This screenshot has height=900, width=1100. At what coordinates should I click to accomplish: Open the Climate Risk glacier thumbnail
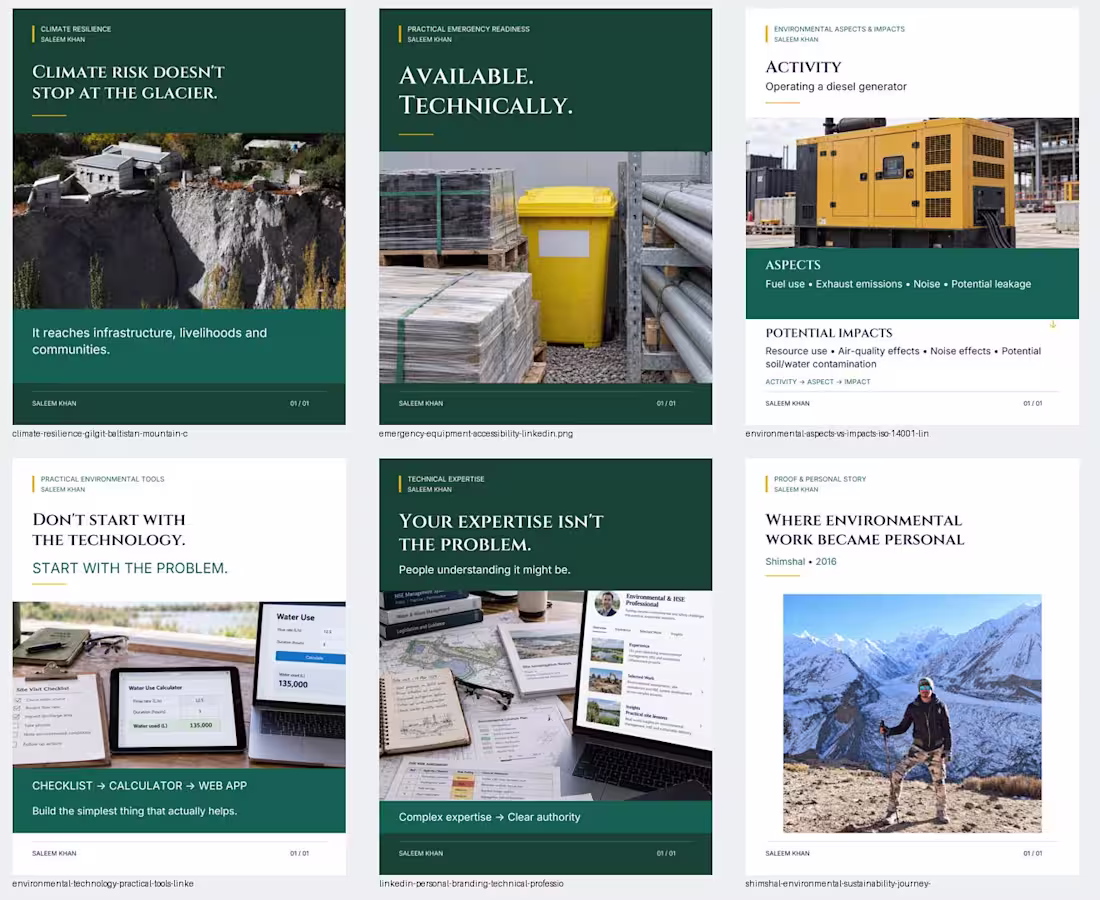(179, 216)
